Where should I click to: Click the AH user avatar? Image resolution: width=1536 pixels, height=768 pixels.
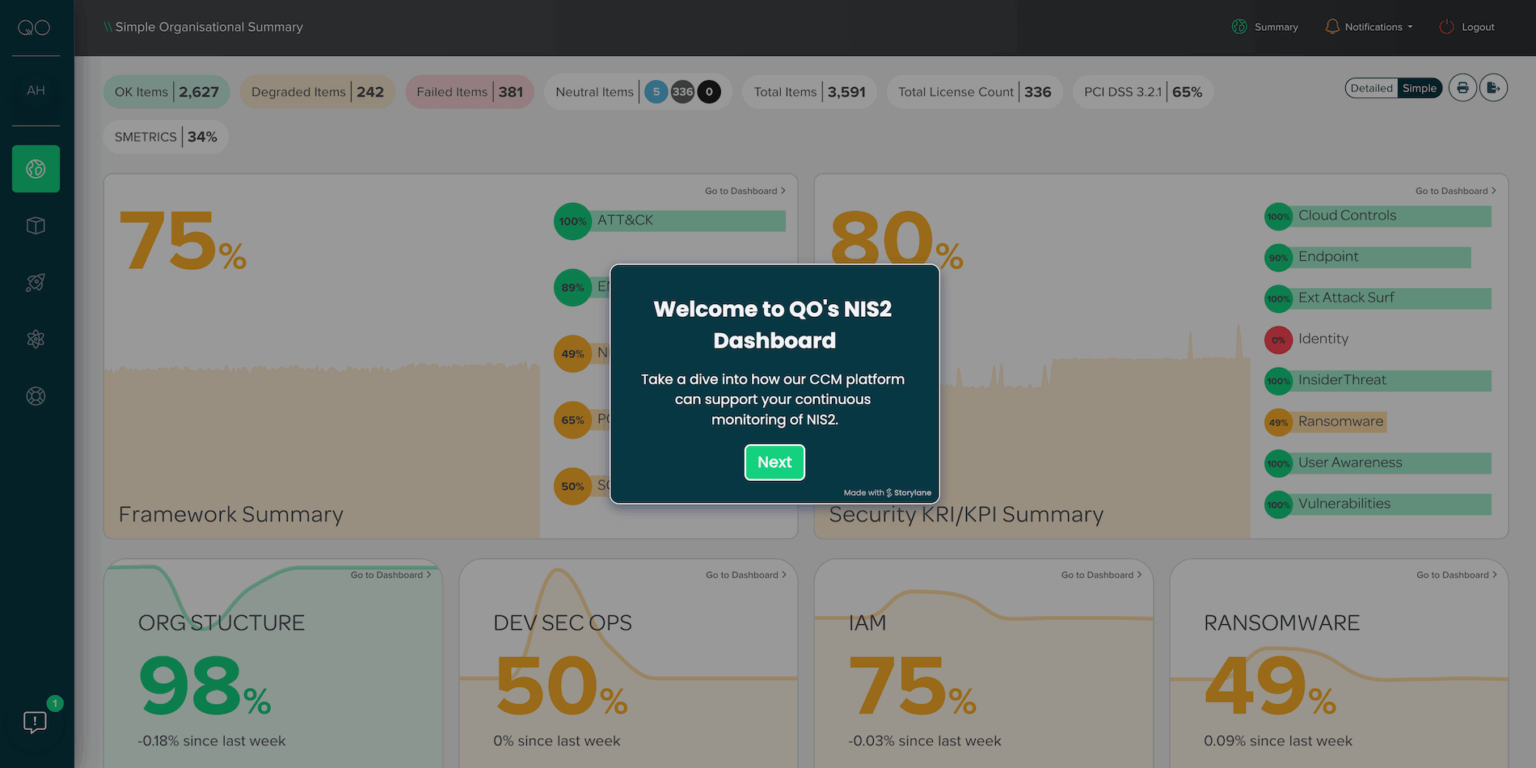pos(36,91)
